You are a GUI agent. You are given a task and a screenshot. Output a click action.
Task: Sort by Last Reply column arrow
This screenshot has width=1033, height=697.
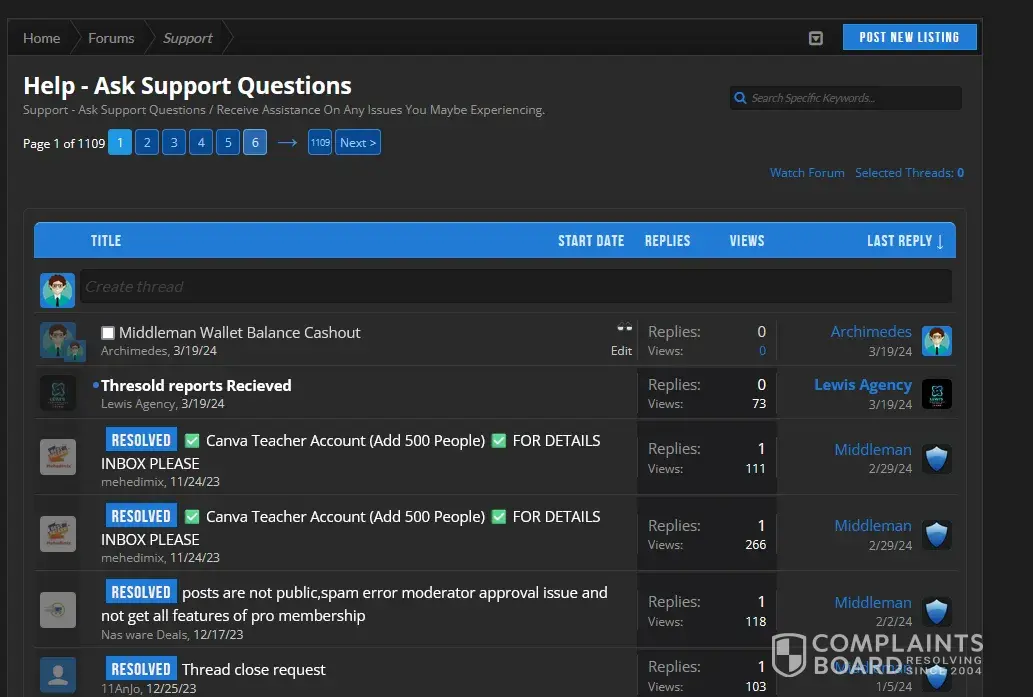click(x=939, y=241)
